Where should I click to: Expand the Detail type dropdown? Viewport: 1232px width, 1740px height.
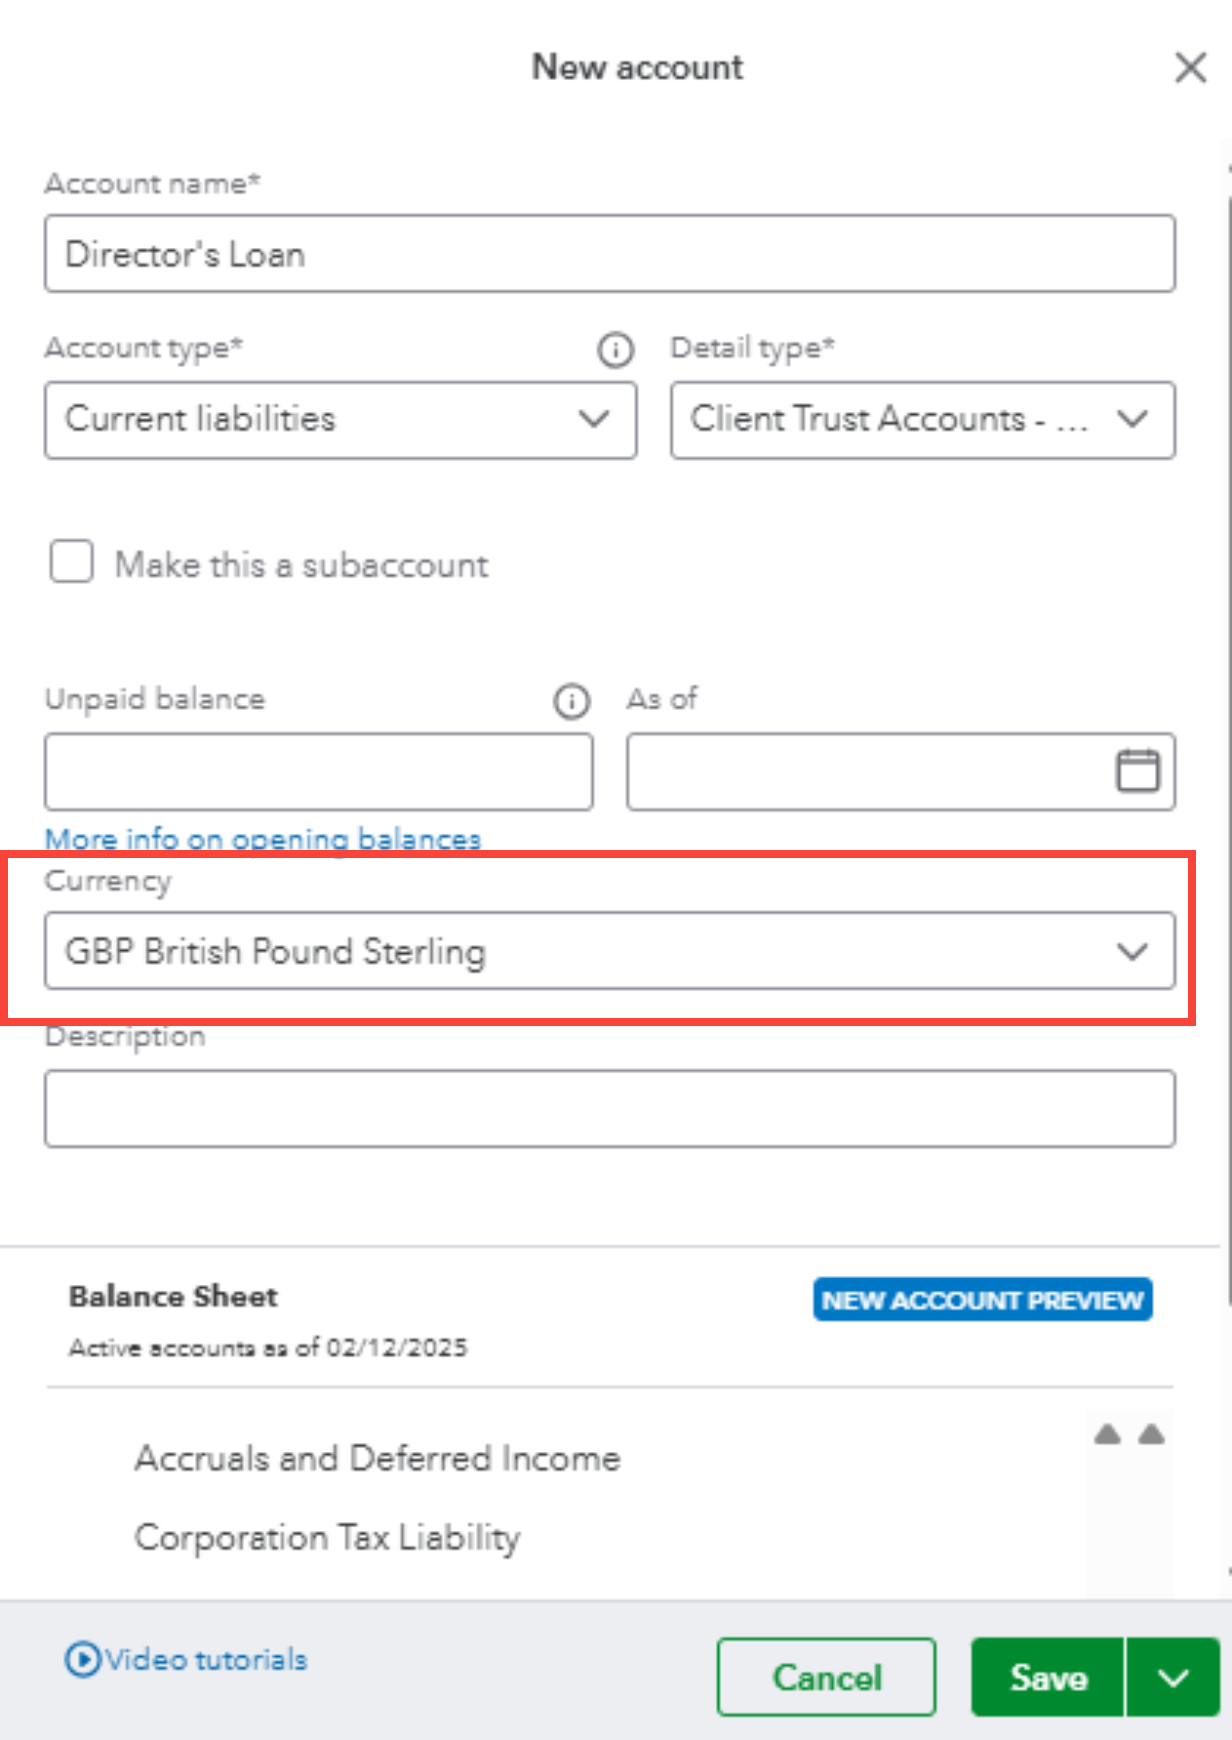922,420
